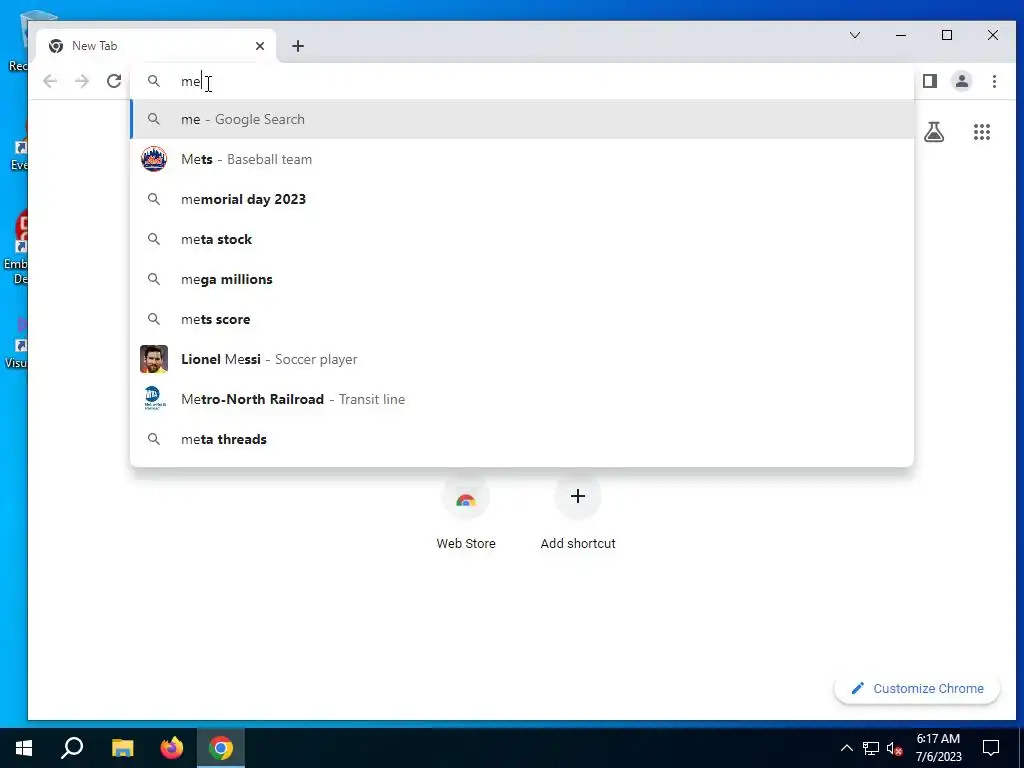Image resolution: width=1024 pixels, height=768 pixels.
Task: Open the Windows Start menu
Action: 24,748
